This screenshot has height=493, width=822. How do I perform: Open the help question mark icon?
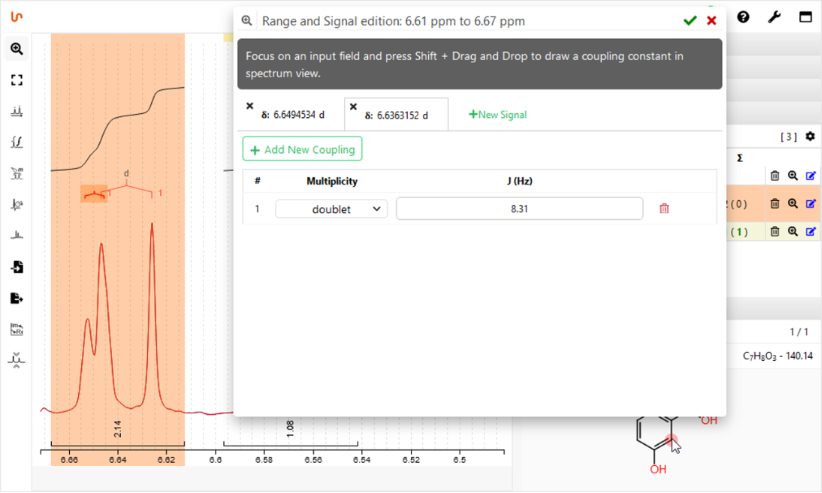click(743, 17)
